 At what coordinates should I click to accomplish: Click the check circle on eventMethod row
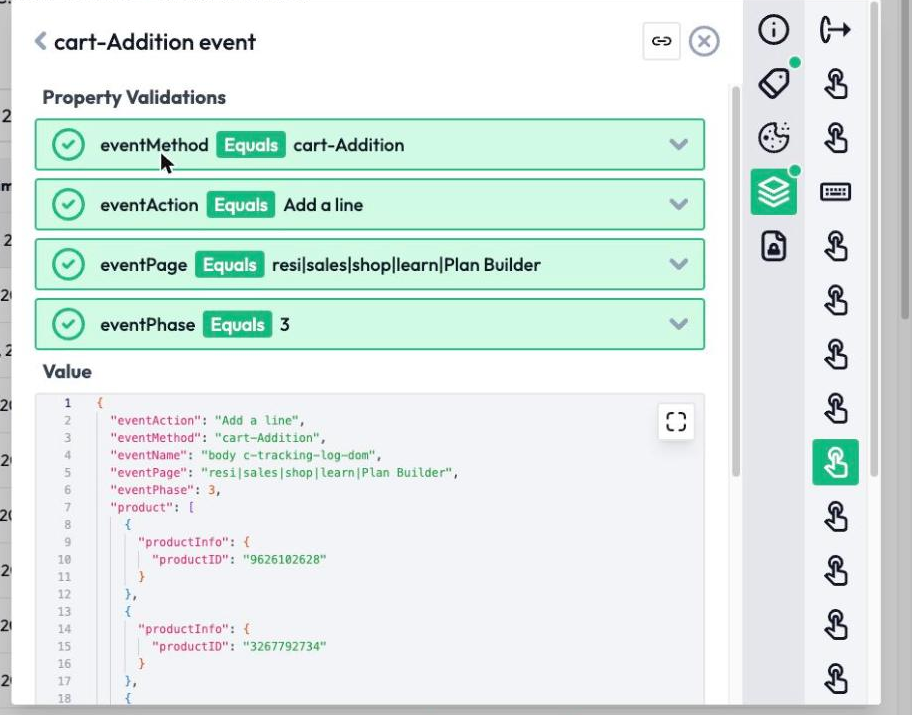pos(68,144)
